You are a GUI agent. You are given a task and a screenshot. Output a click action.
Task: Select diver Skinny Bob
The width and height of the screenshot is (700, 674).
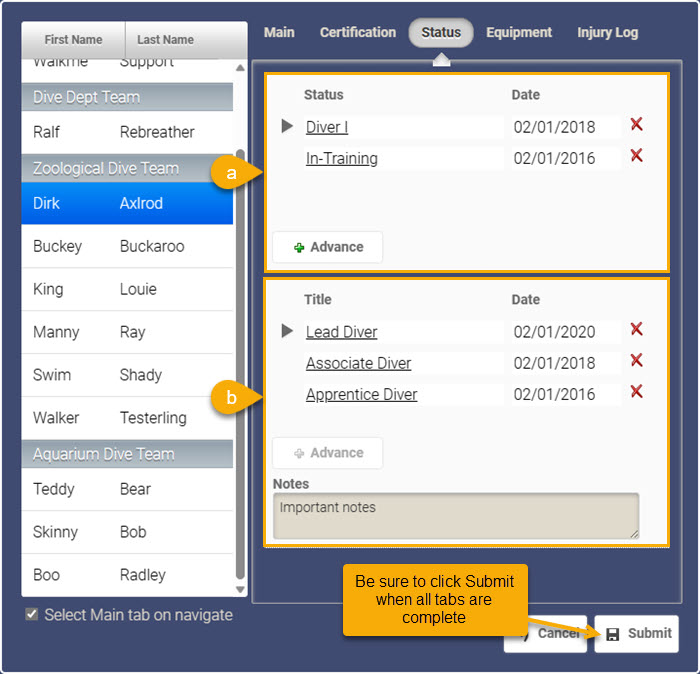click(127, 532)
